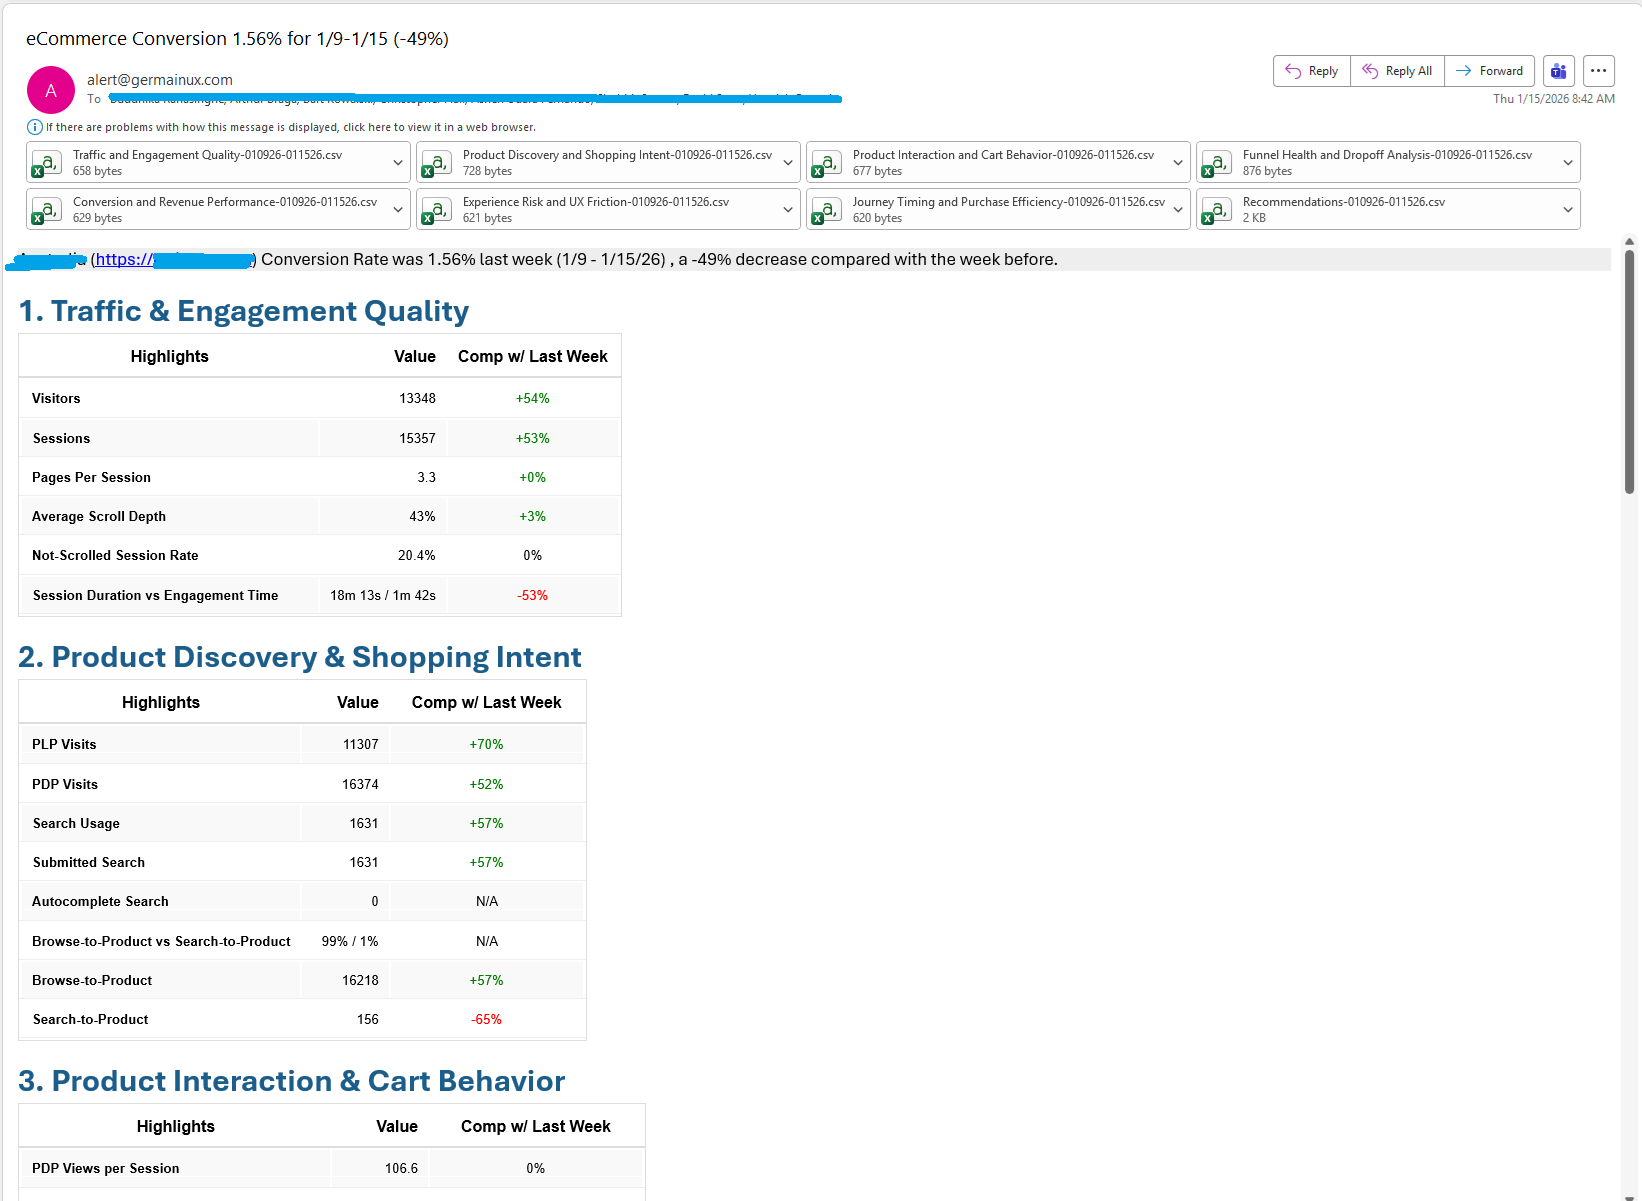Expand dropdown for Product Discovery and Shopping Intent attachment
The width and height of the screenshot is (1642, 1201).
[x=788, y=163]
